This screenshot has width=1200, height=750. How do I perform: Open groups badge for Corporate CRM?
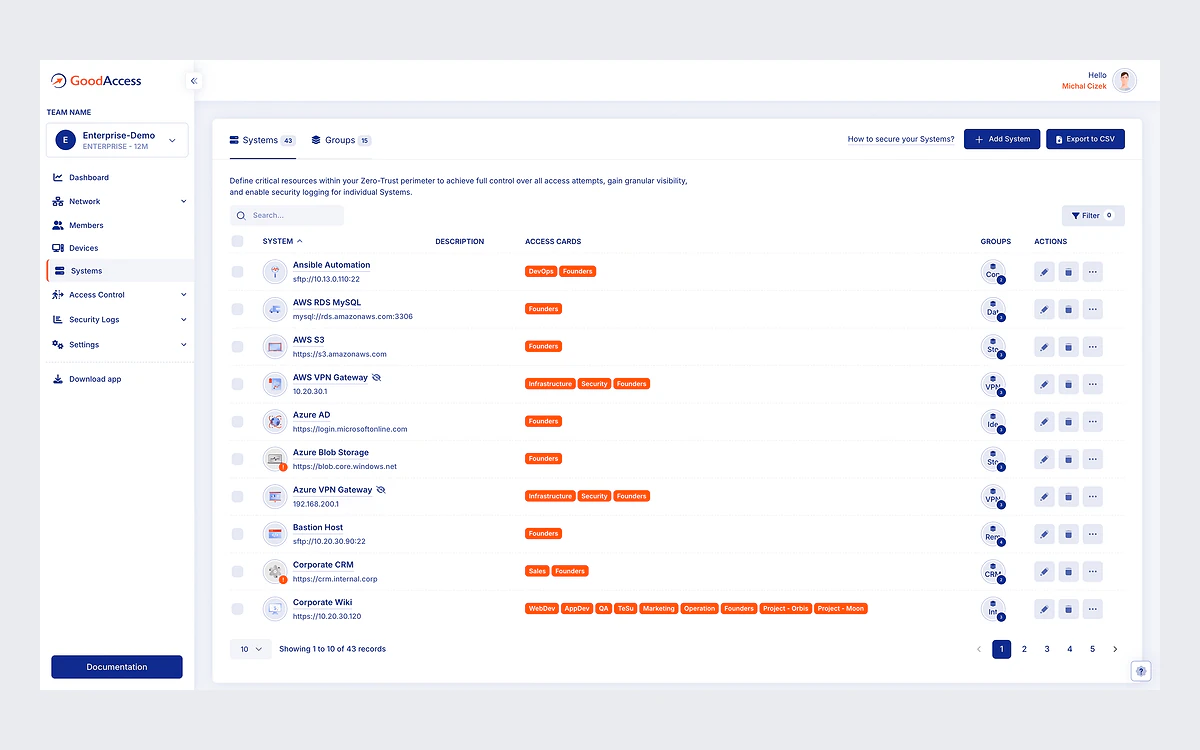tap(993, 572)
